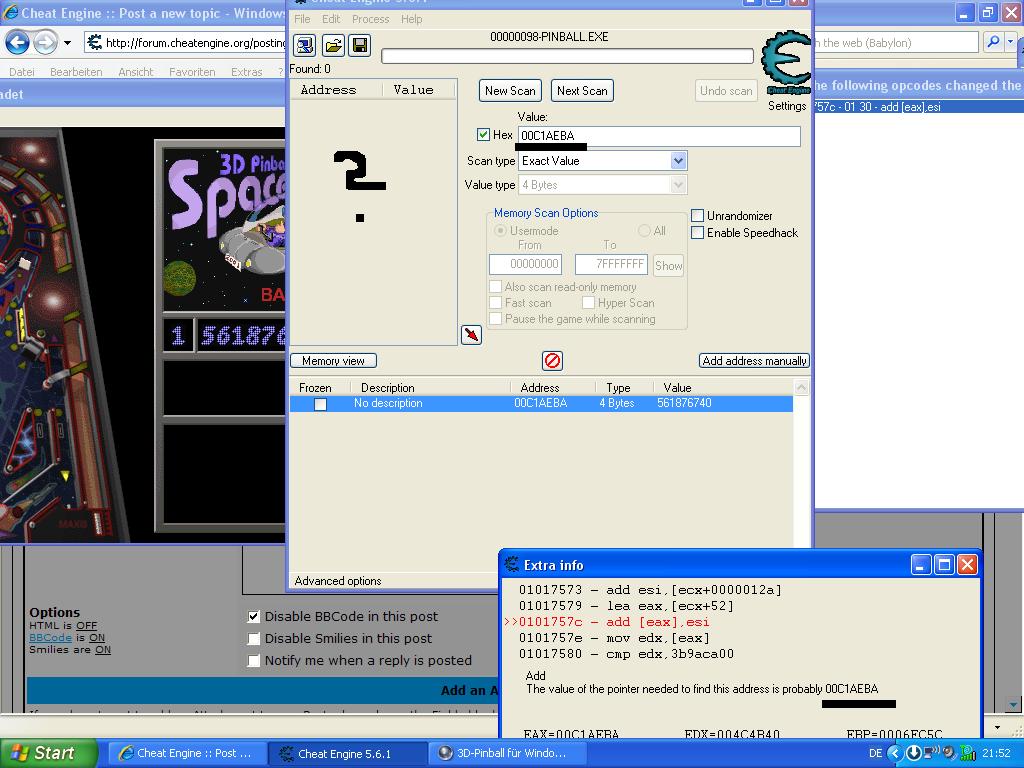Click the hex Value input field
The image size is (1024, 768).
(x=659, y=136)
